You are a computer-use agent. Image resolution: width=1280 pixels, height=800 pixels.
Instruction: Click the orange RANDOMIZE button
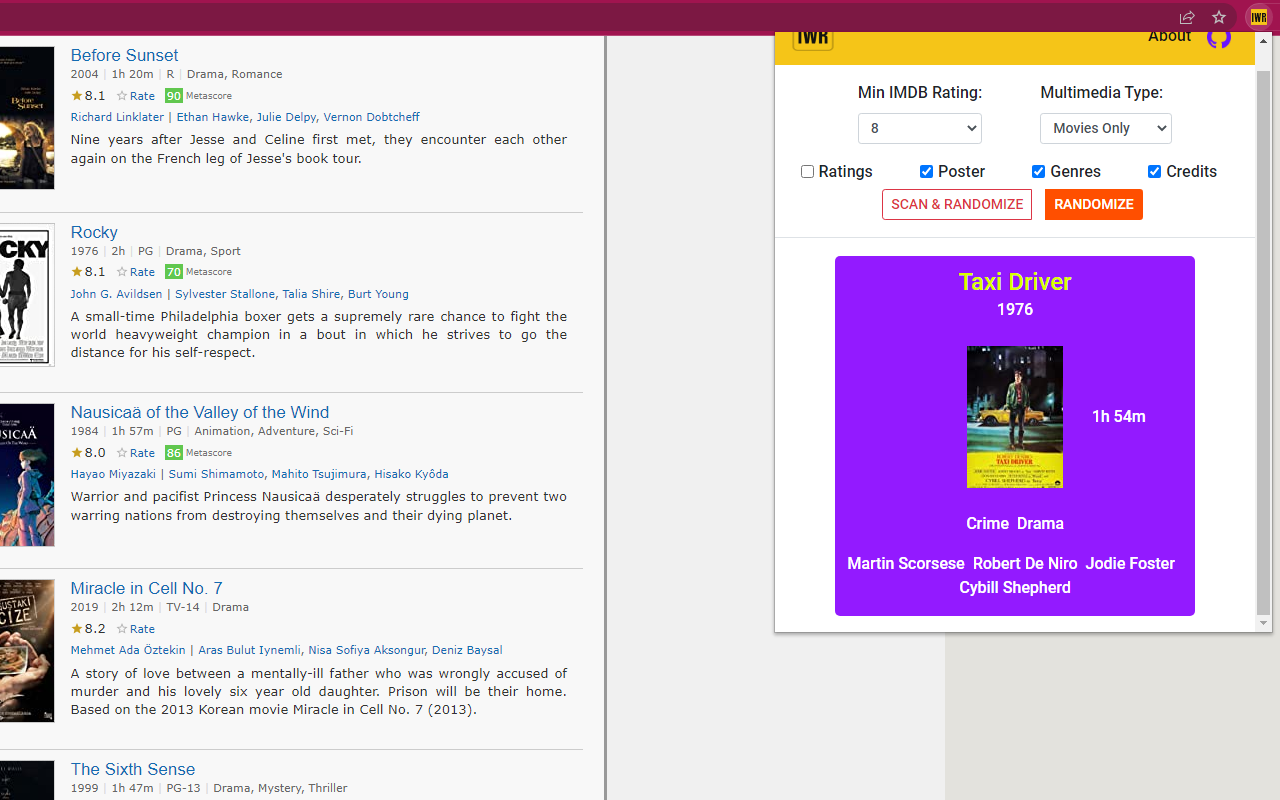(1094, 204)
